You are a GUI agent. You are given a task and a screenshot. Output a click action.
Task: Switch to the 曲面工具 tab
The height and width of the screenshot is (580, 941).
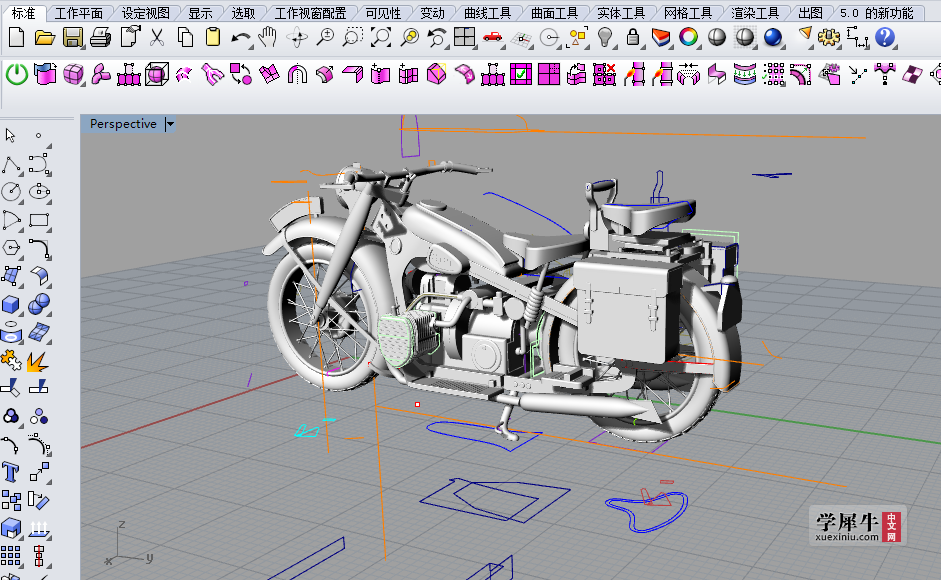(x=555, y=13)
